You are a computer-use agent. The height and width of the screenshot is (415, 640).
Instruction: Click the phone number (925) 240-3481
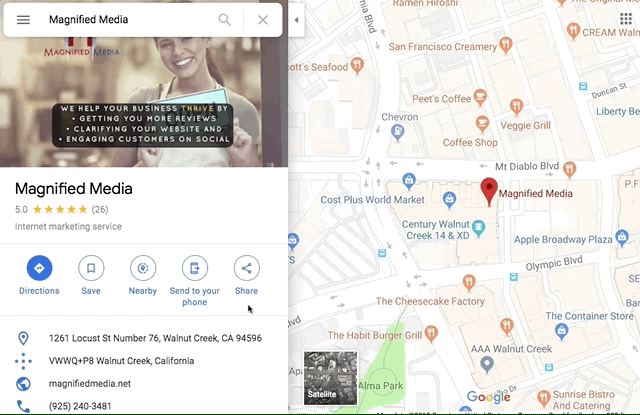[x=80, y=406]
